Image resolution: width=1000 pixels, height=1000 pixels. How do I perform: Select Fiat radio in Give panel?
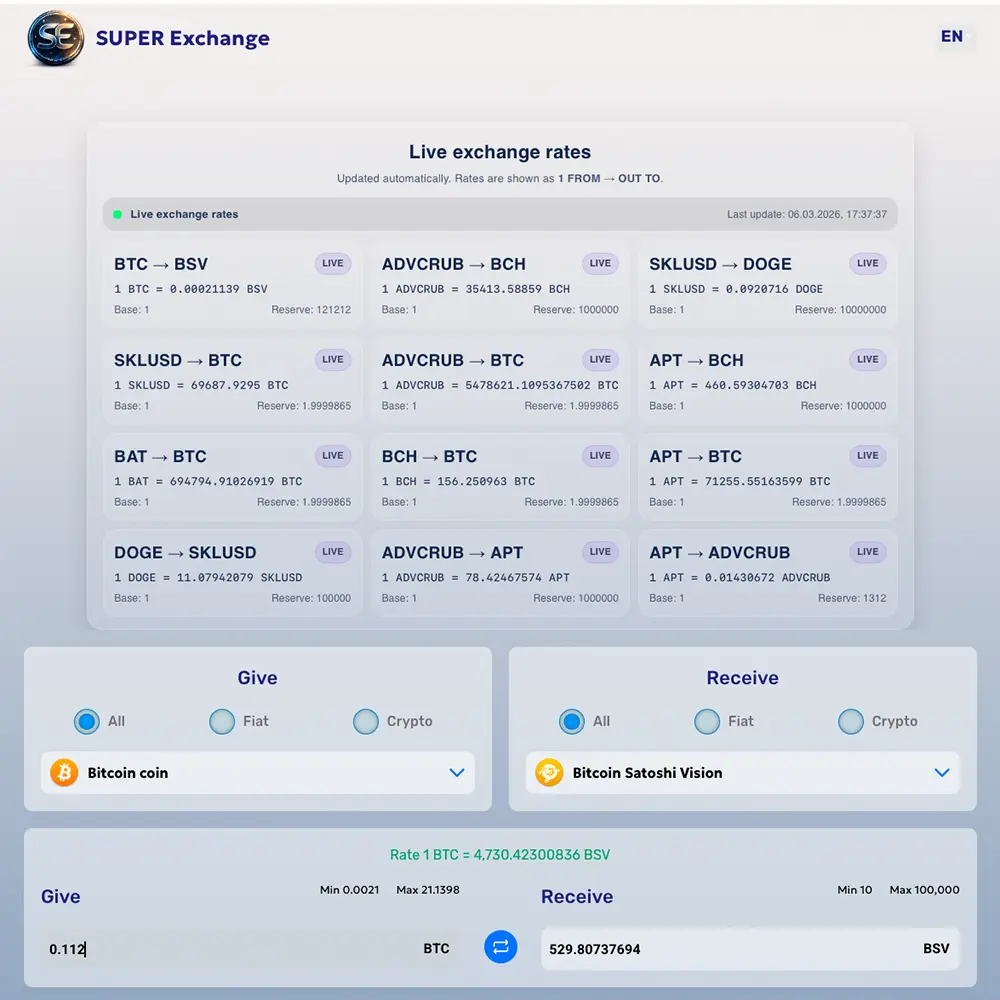pos(222,721)
